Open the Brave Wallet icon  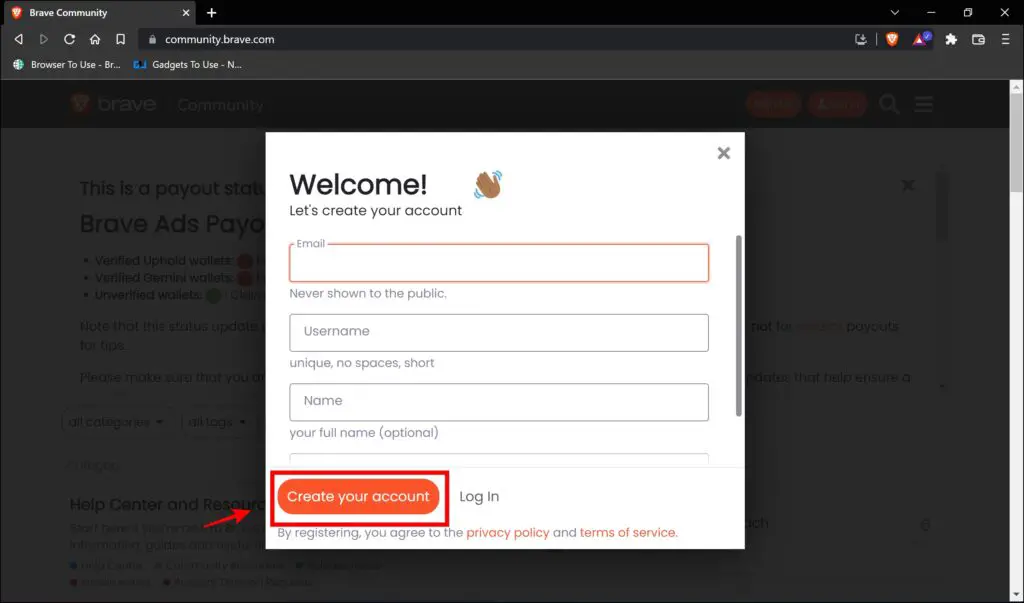pos(978,39)
